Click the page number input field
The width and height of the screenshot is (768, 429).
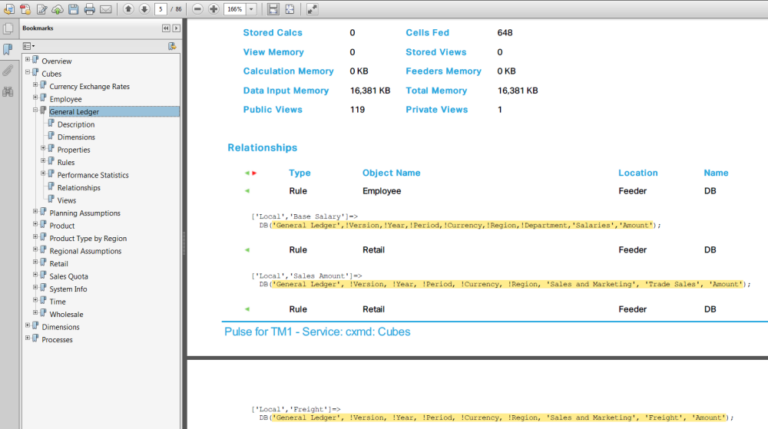[160, 9]
